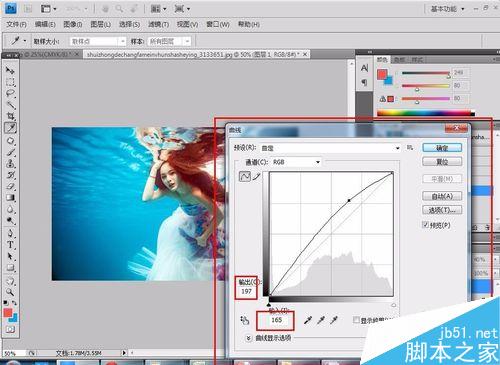
Task: Launch Bridge from the application bar
Action: (x=28, y=9)
